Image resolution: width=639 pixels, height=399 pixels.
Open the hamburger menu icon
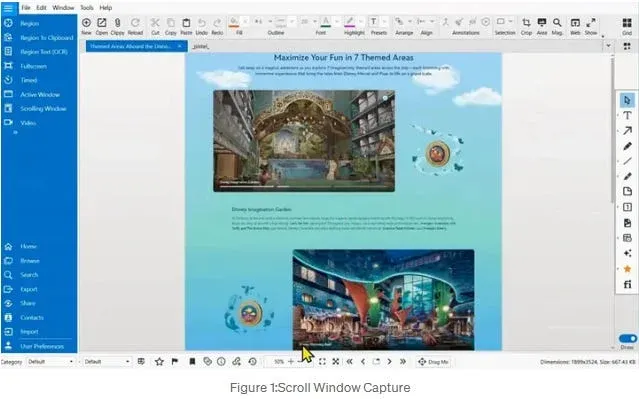(9, 8)
